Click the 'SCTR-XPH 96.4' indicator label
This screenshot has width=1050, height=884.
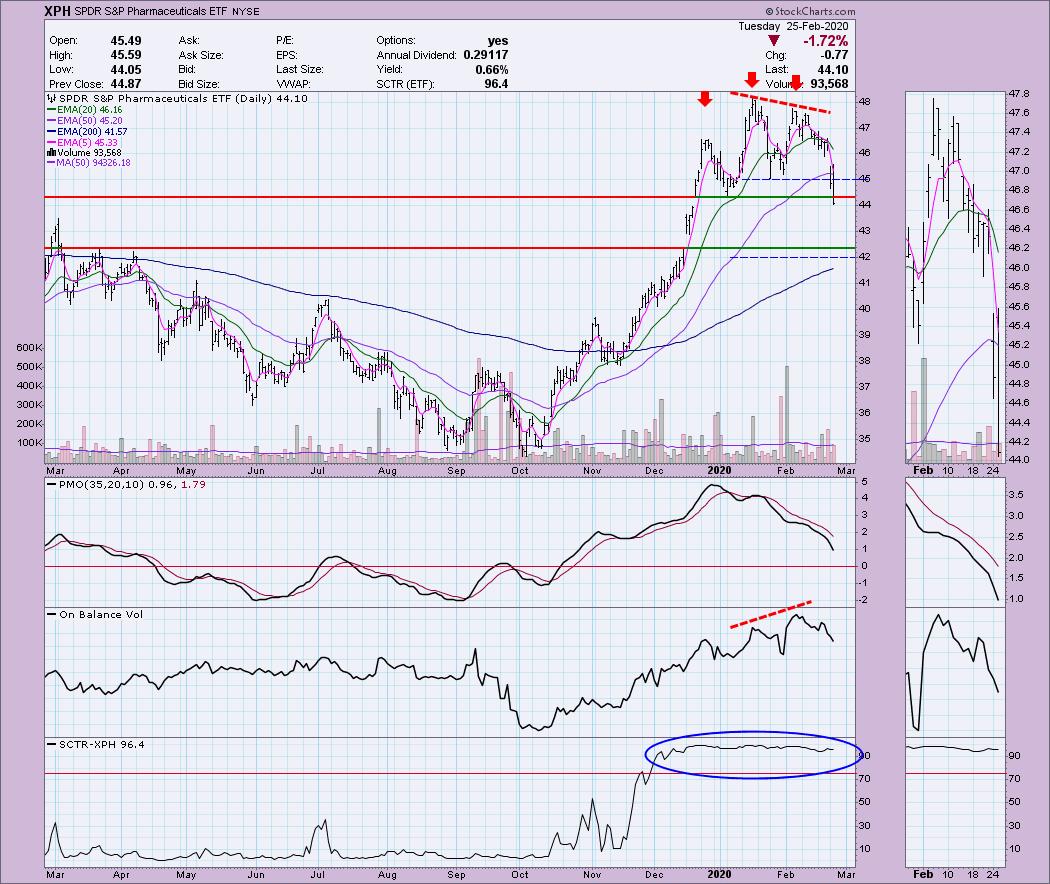102,744
